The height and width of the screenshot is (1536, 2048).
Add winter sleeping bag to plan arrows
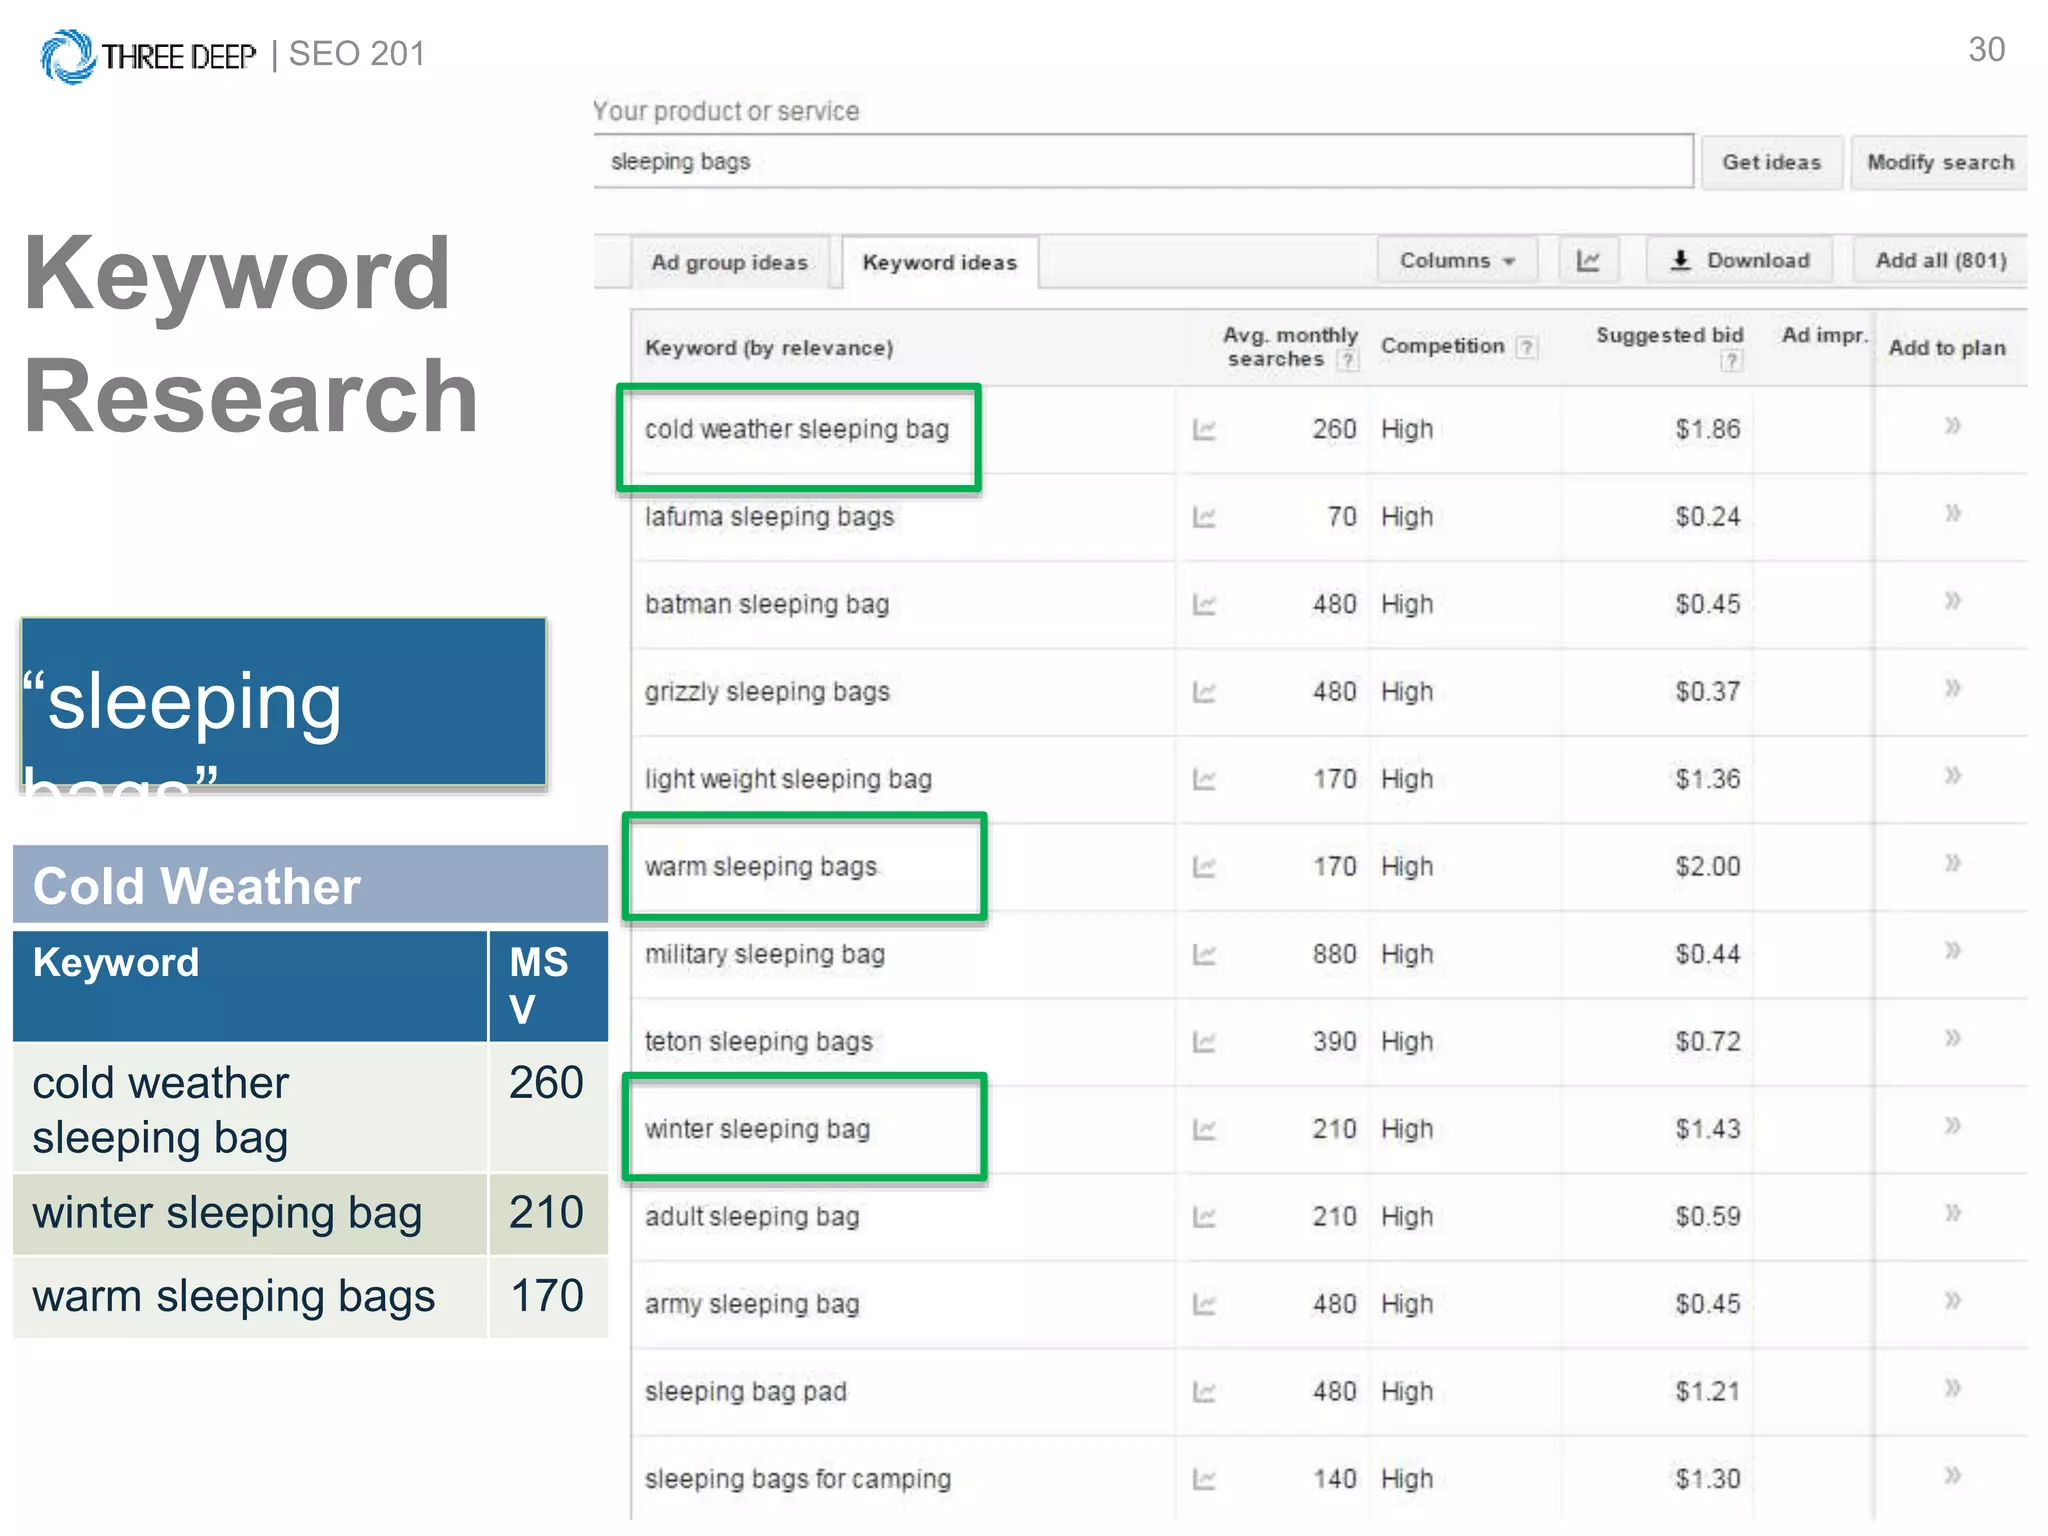click(x=1952, y=1127)
